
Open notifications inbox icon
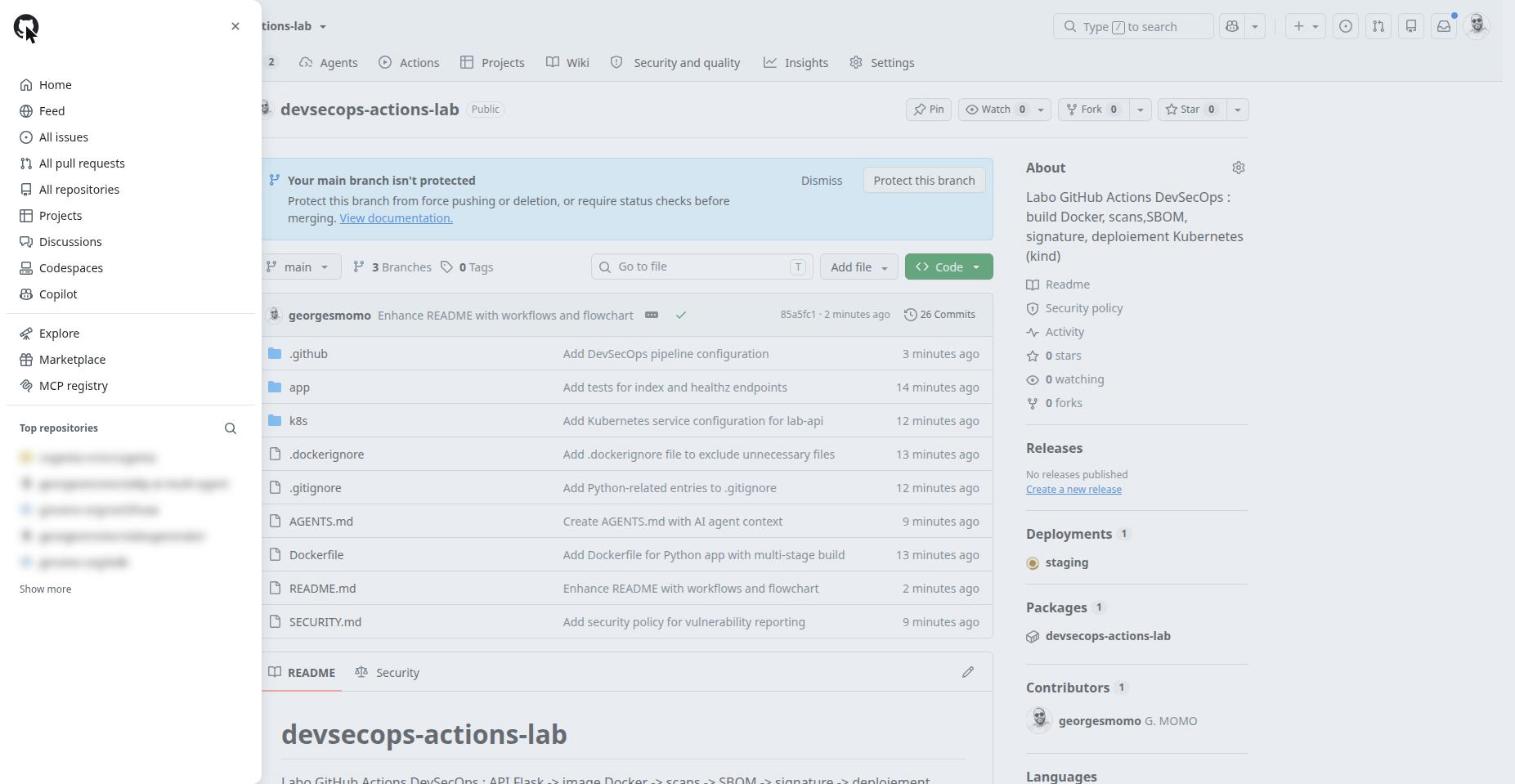[1444, 26]
